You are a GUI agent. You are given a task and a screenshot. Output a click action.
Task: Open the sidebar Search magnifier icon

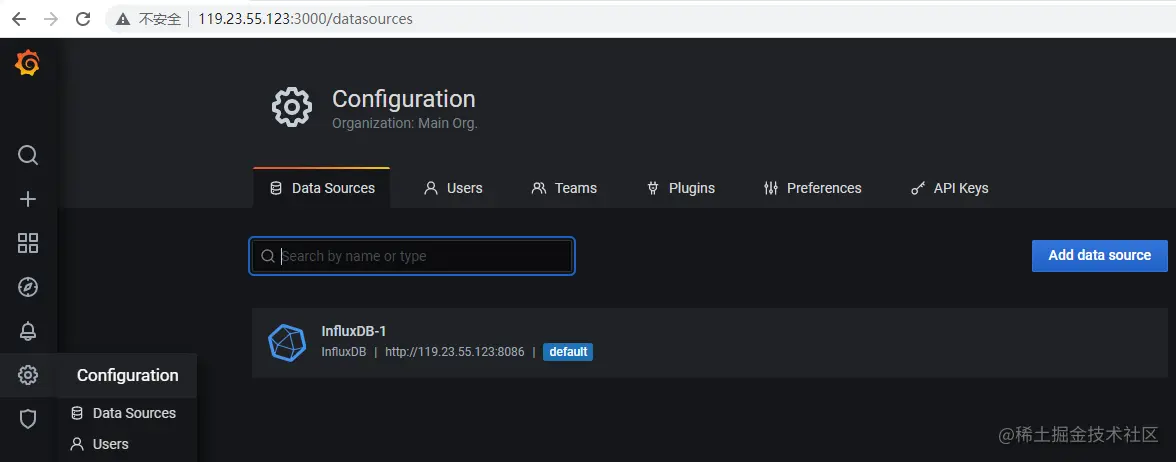[x=28, y=155]
